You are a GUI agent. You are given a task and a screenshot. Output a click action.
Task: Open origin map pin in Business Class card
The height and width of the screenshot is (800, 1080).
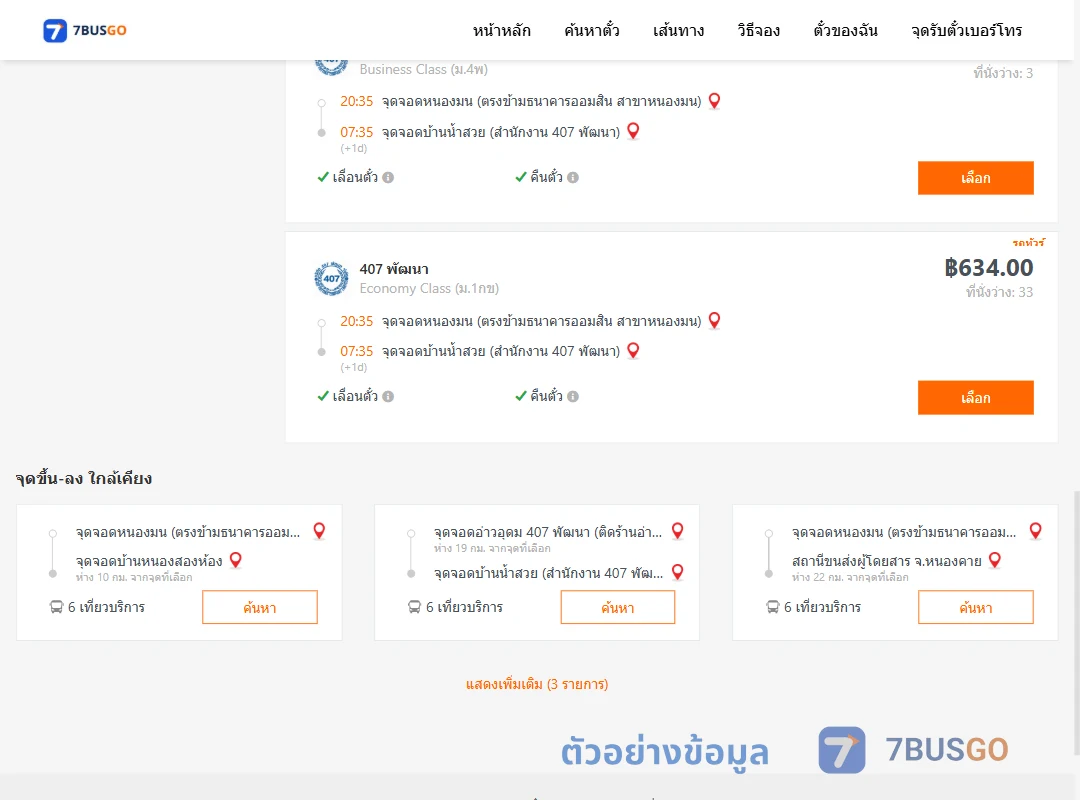coord(714,101)
